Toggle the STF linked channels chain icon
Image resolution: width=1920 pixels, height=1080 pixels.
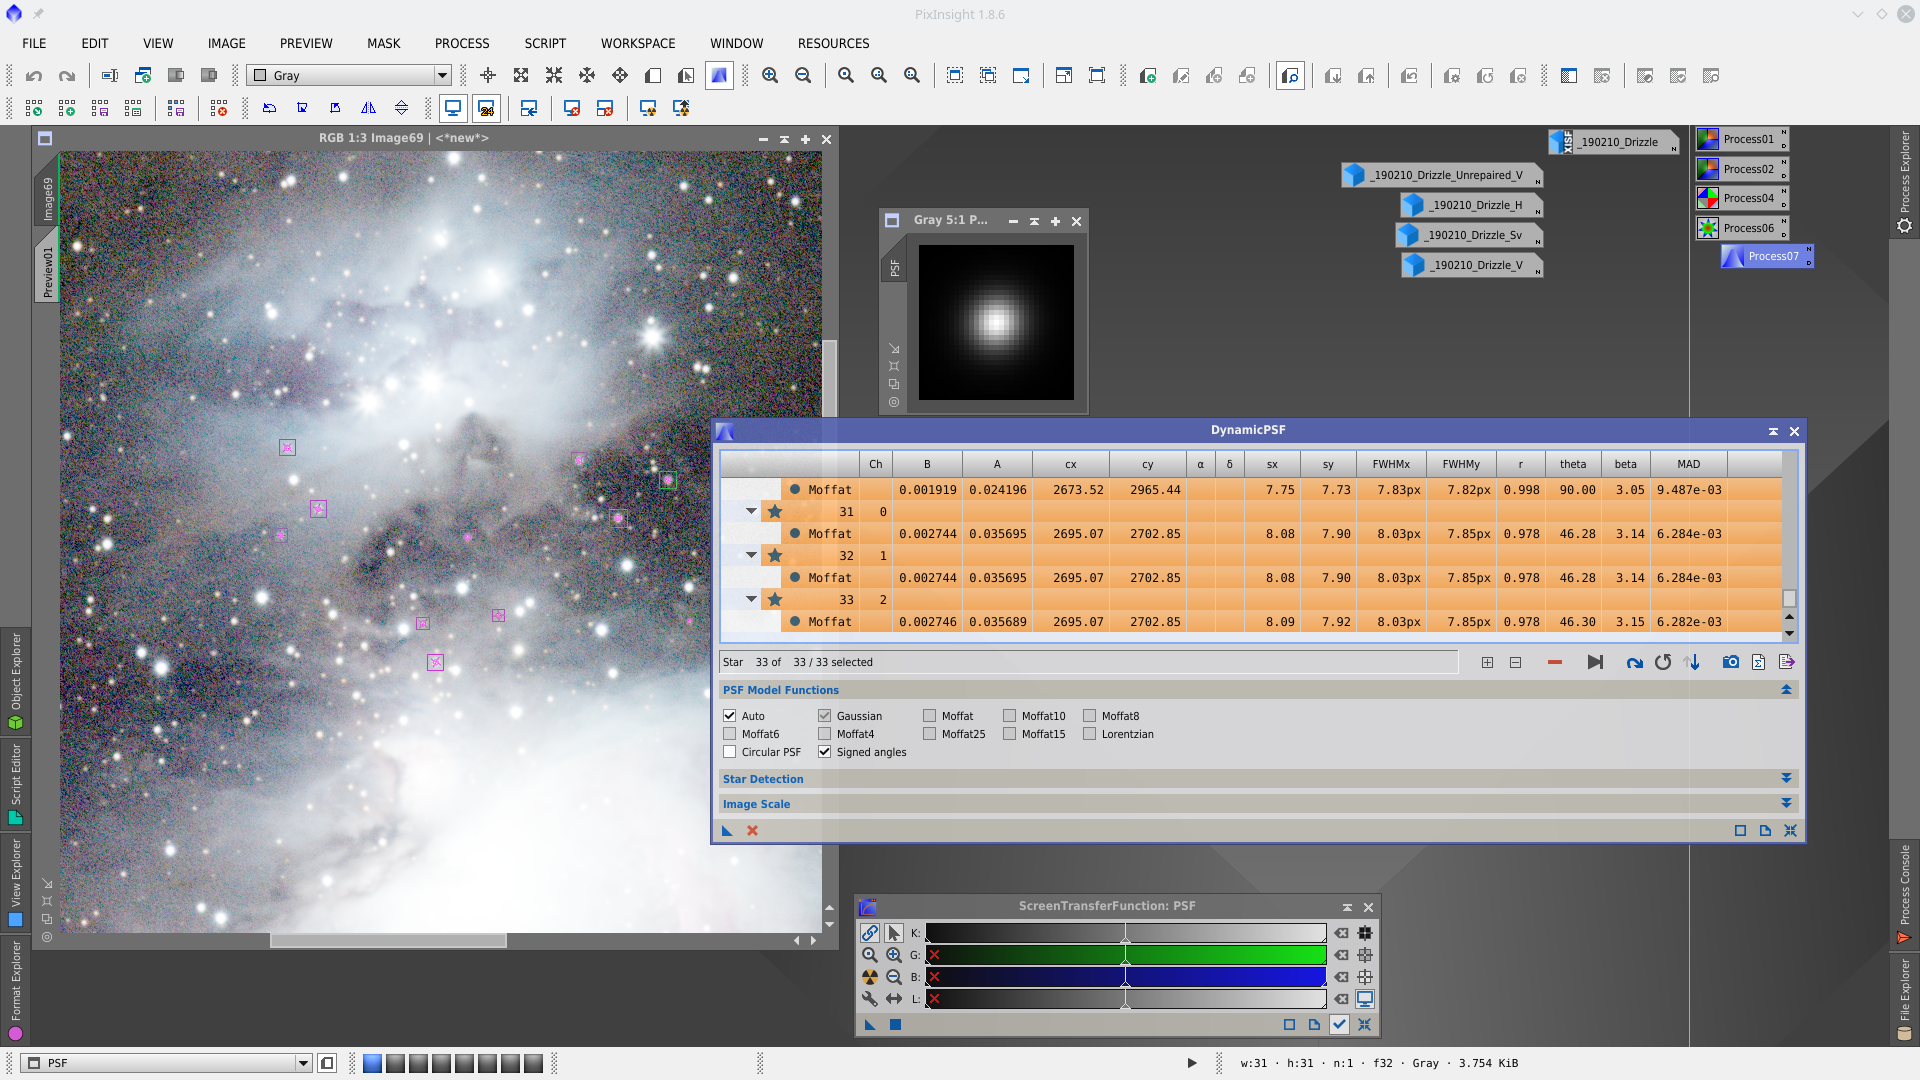tap(869, 933)
